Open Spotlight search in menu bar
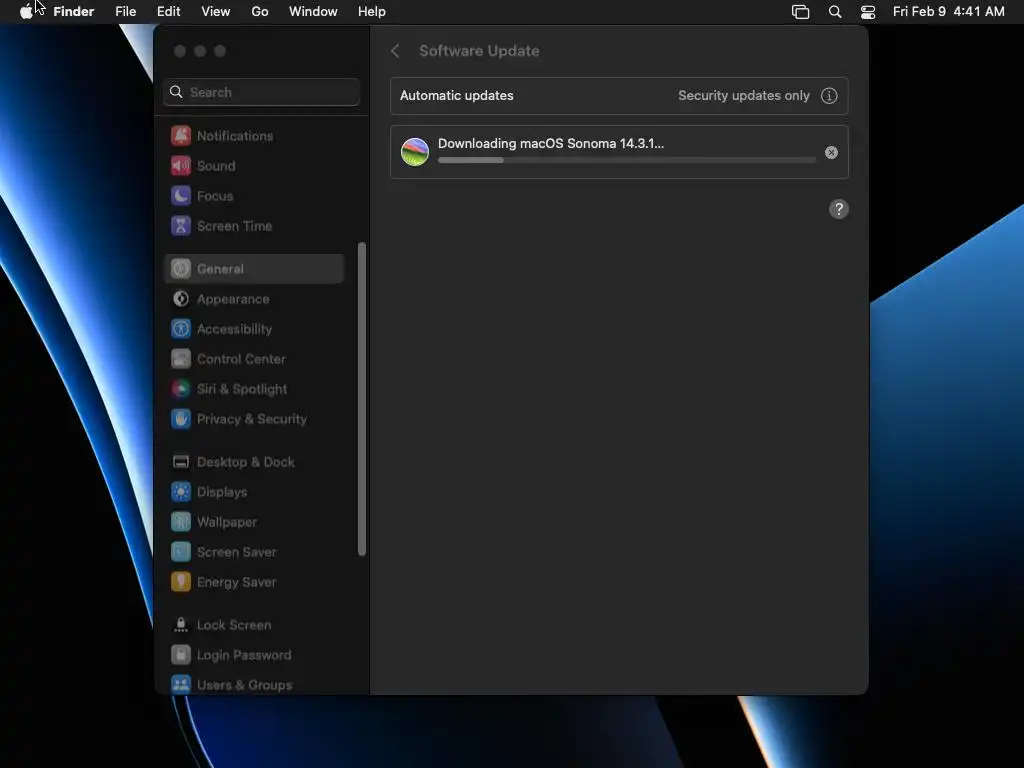The image size is (1024, 768). [835, 12]
